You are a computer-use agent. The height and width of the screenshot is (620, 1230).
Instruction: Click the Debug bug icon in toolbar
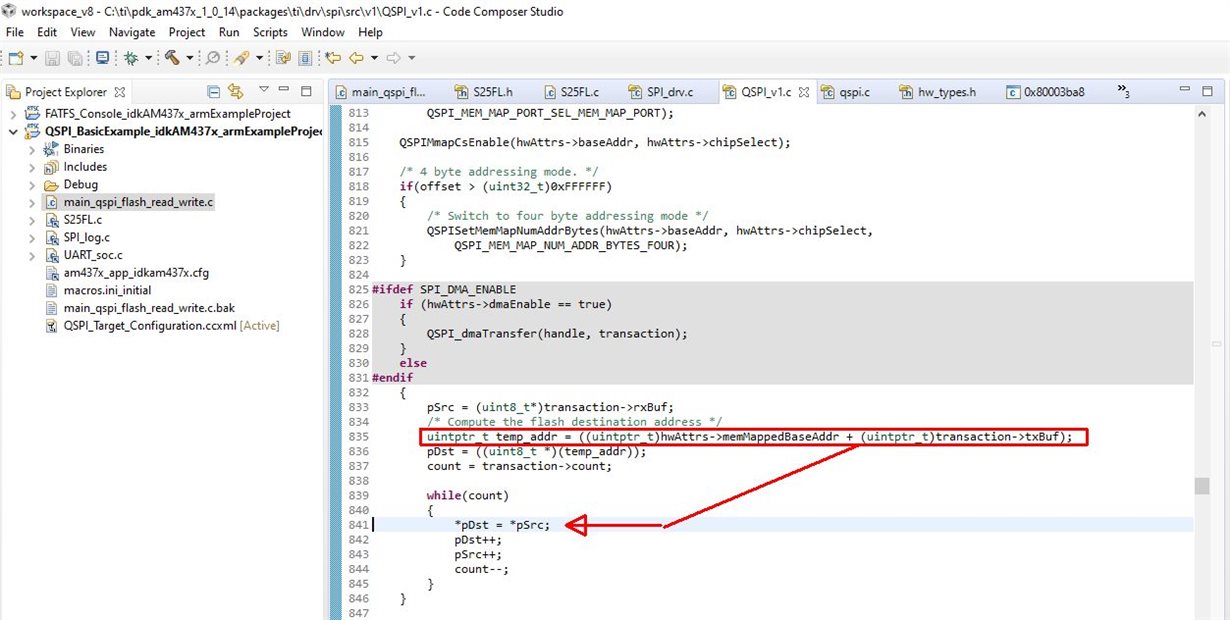(x=131, y=58)
